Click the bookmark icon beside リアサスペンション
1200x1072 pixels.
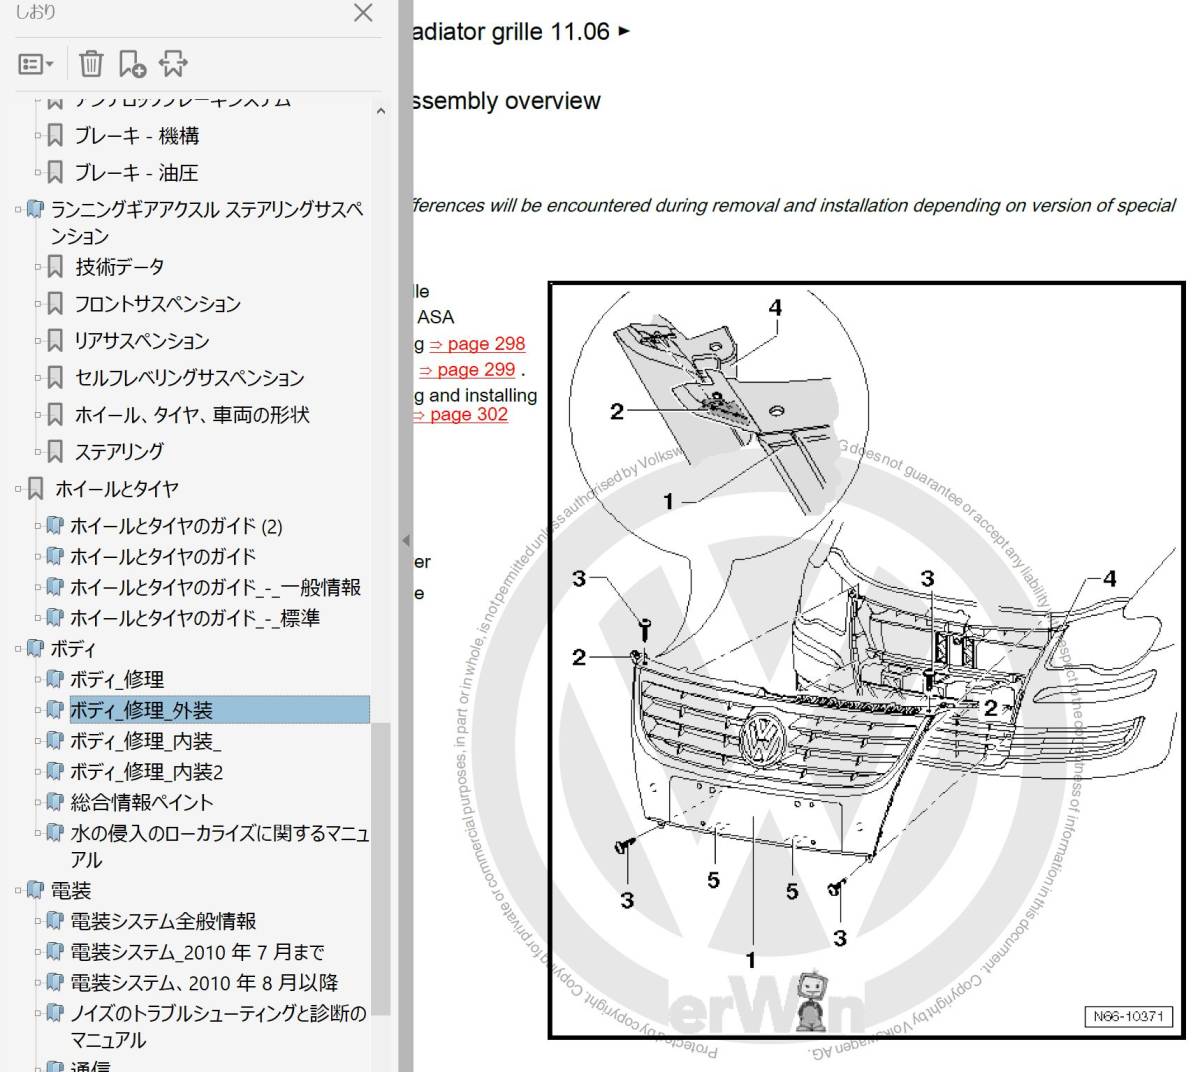pyautogui.click(x=55, y=341)
